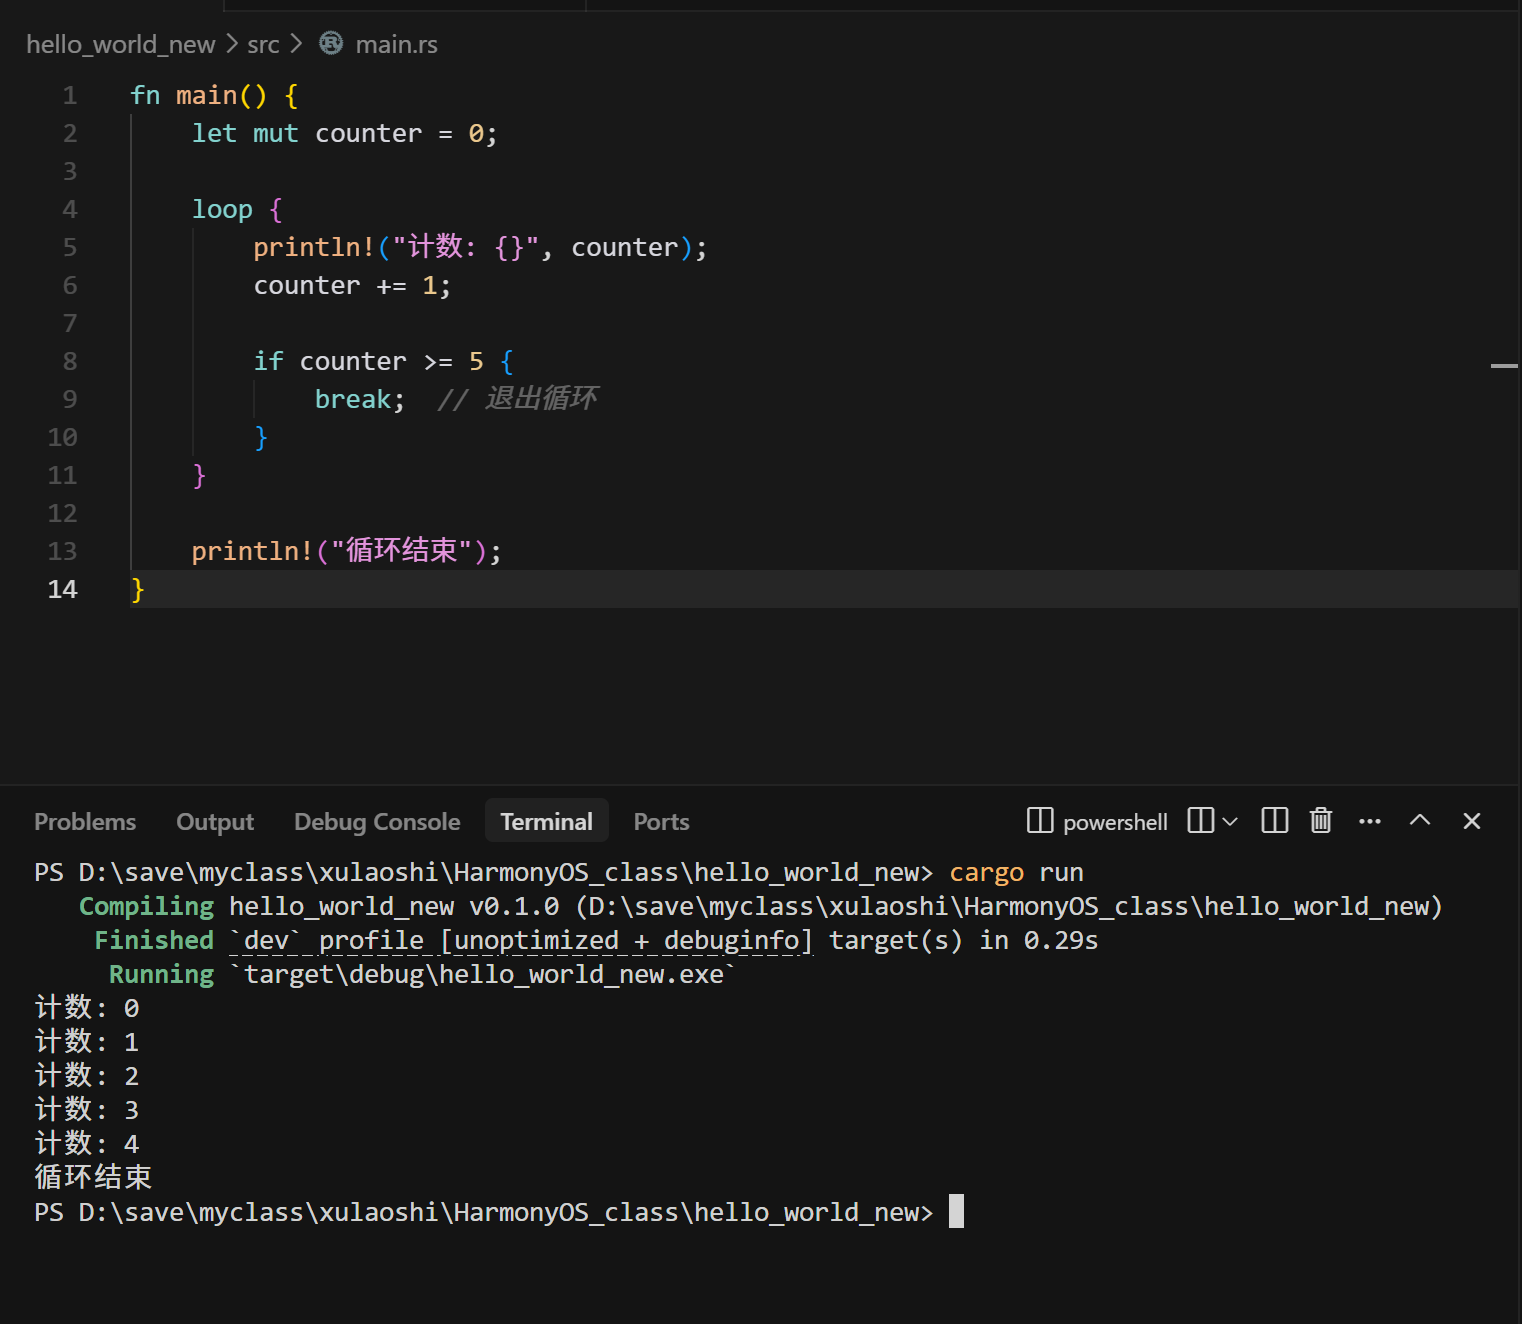The height and width of the screenshot is (1324, 1522).
Task: Click the split icon left of the trash
Action: [x=1275, y=821]
